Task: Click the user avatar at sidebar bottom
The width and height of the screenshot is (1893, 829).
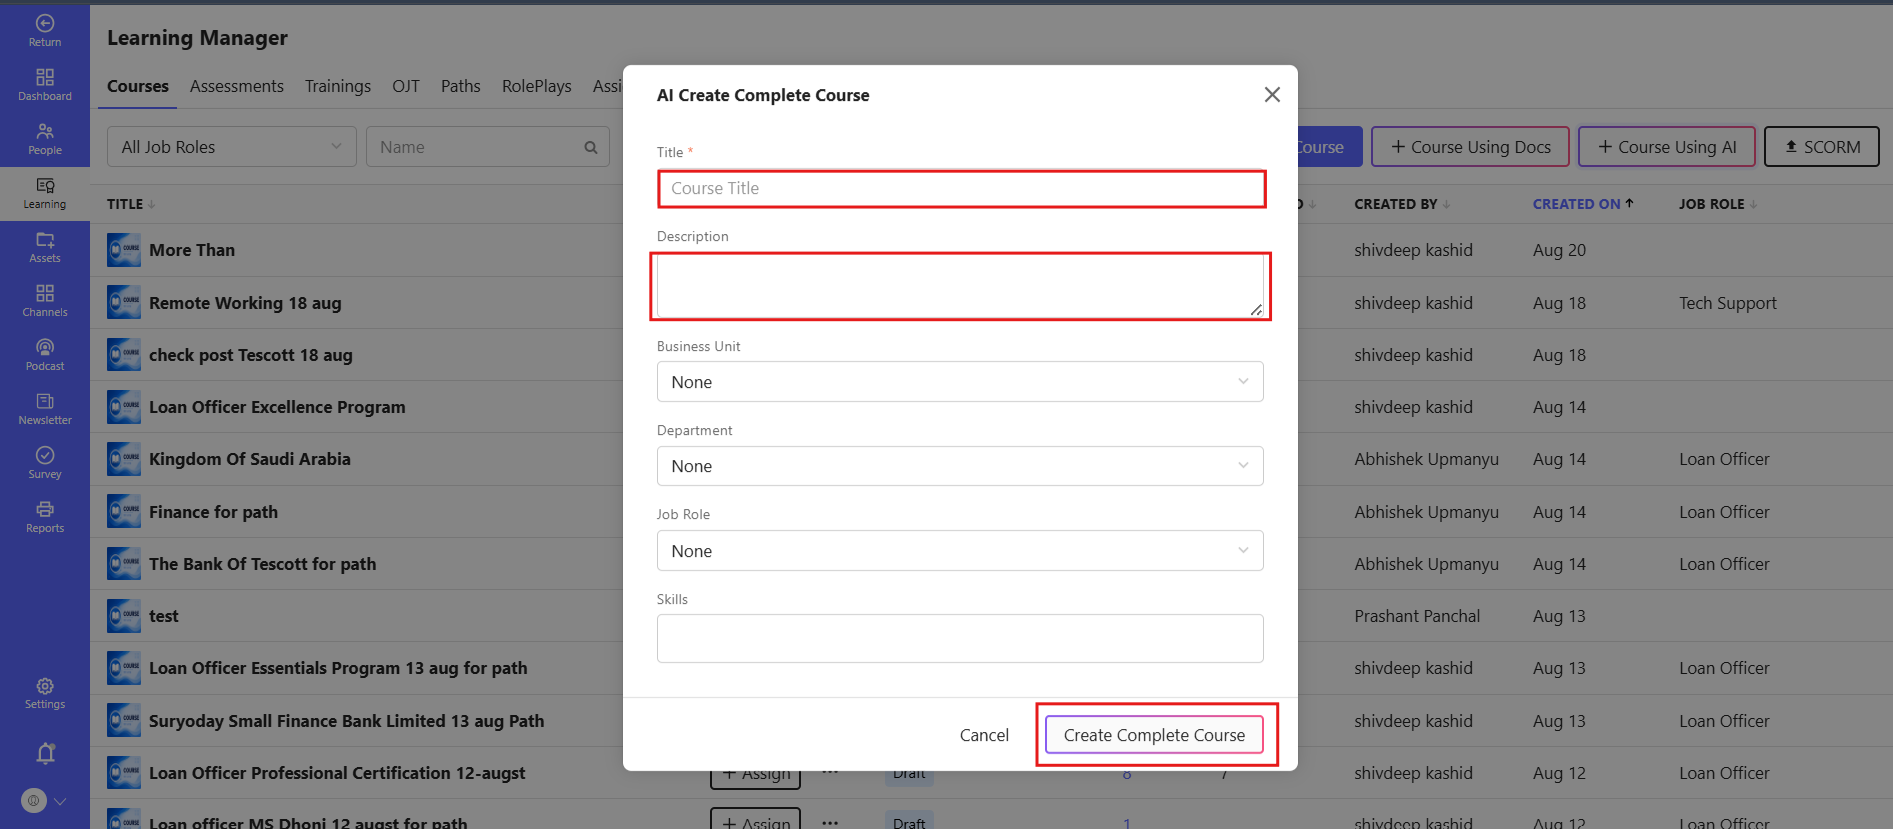Action: click(x=34, y=800)
